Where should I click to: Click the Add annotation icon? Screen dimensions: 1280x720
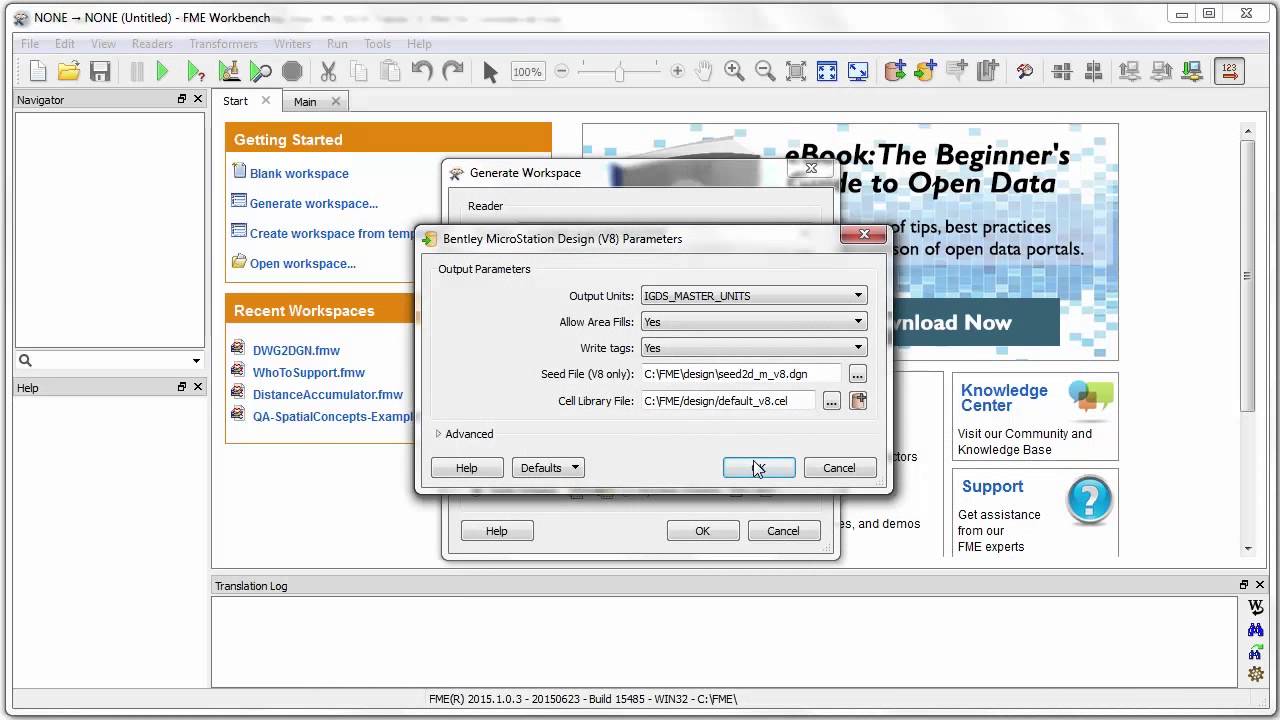point(957,71)
